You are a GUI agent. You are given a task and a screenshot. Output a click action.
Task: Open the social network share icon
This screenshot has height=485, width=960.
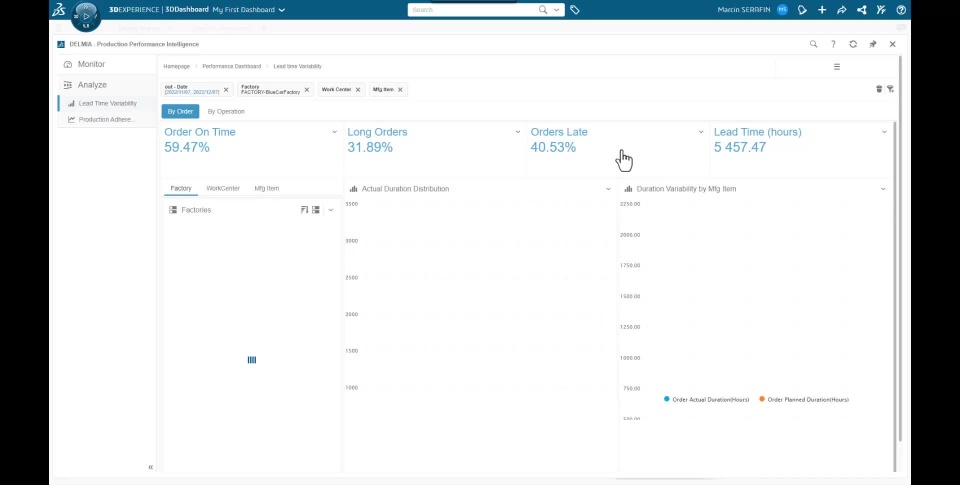pos(861,10)
